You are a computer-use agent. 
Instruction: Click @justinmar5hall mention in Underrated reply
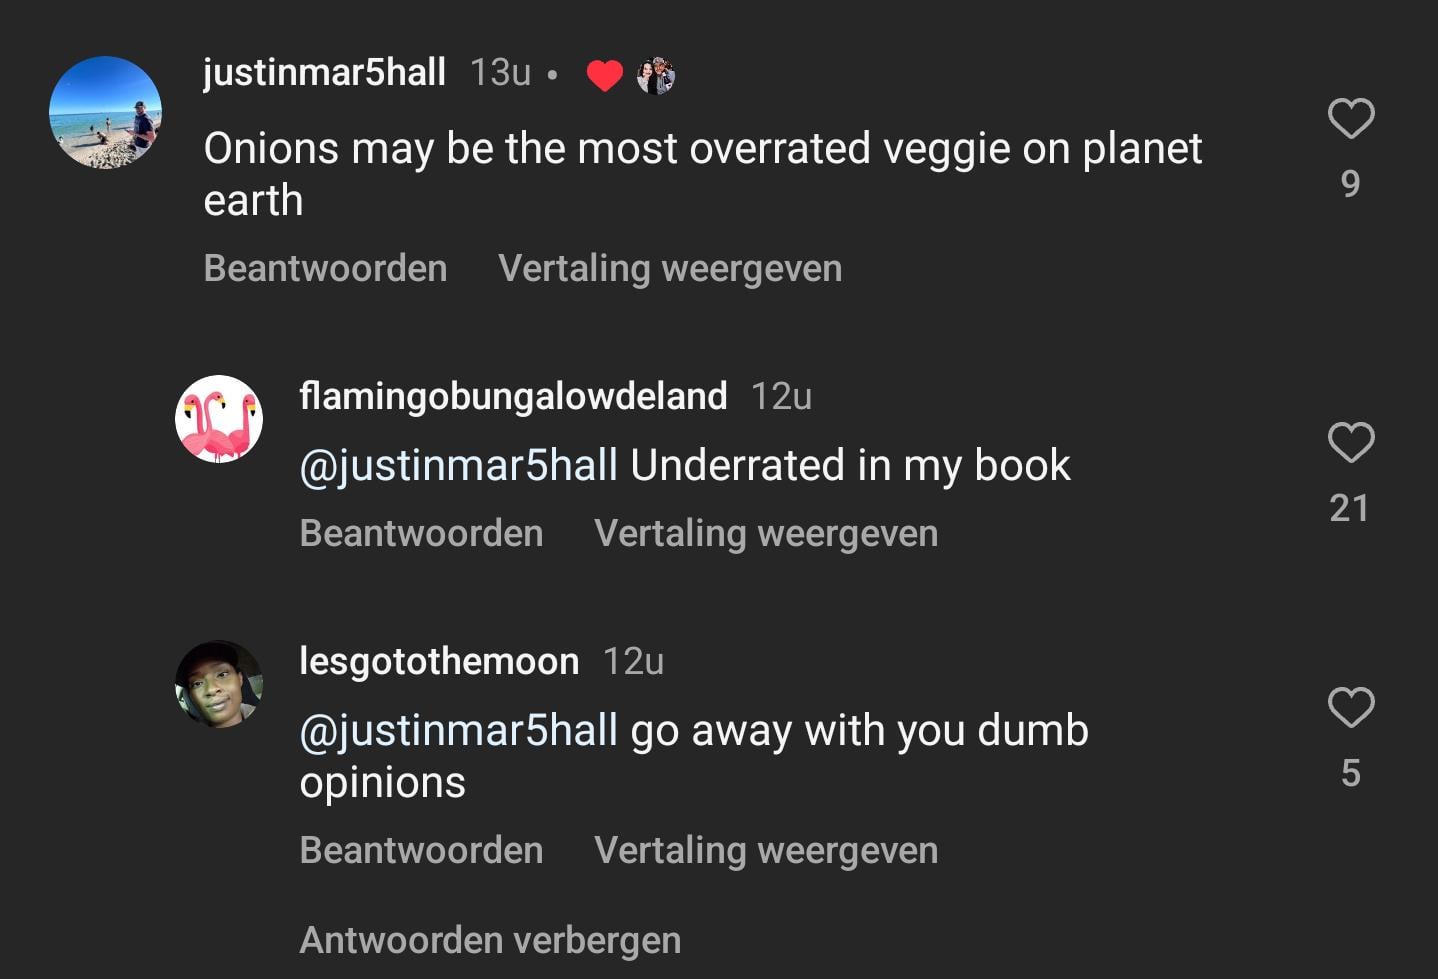click(x=459, y=466)
